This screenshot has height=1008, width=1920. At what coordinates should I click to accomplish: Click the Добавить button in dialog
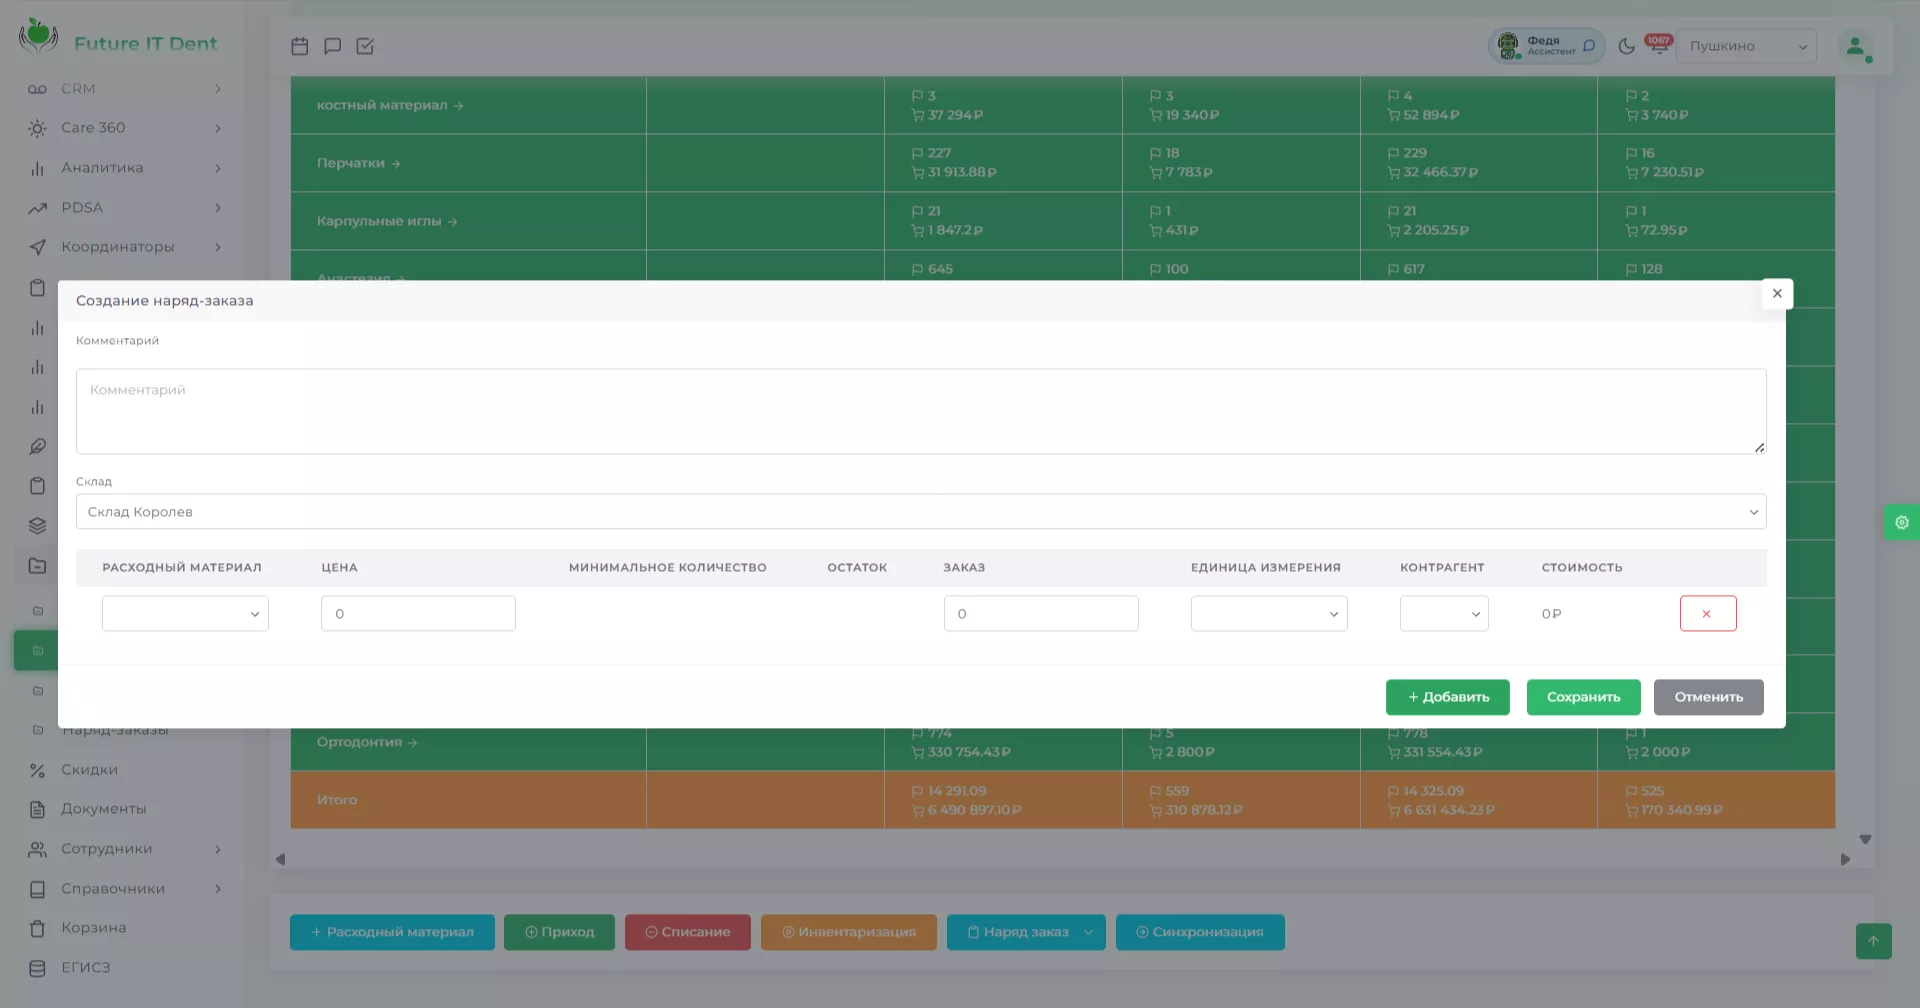pyautogui.click(x=1447, y=697)
